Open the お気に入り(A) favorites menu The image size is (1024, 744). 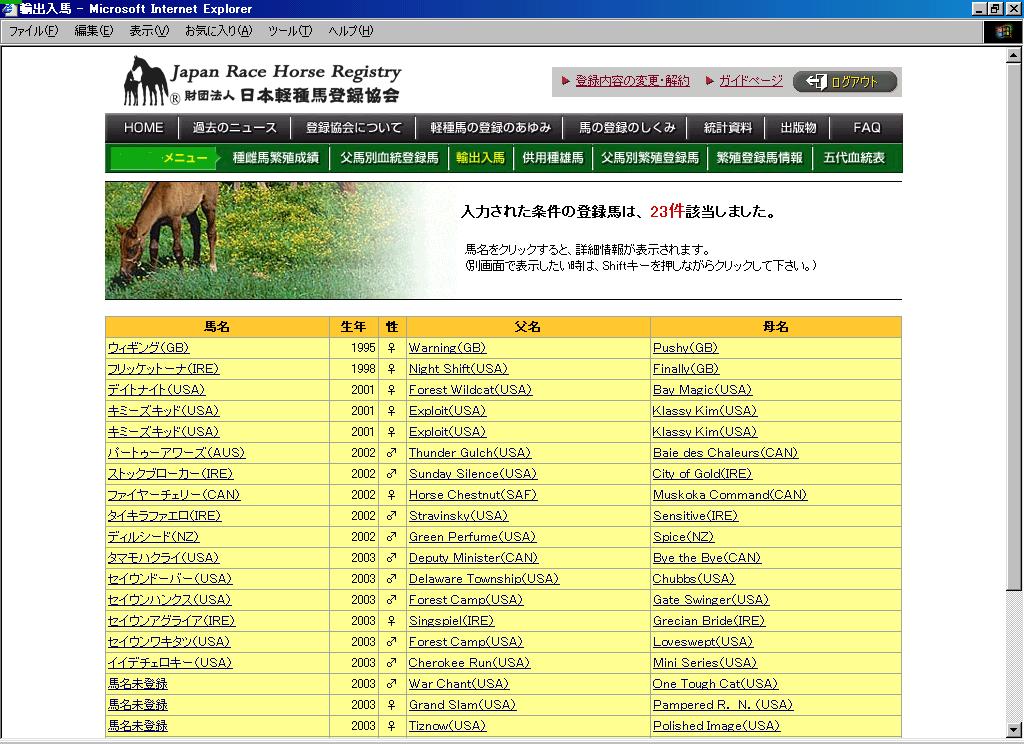coord(218,31)
